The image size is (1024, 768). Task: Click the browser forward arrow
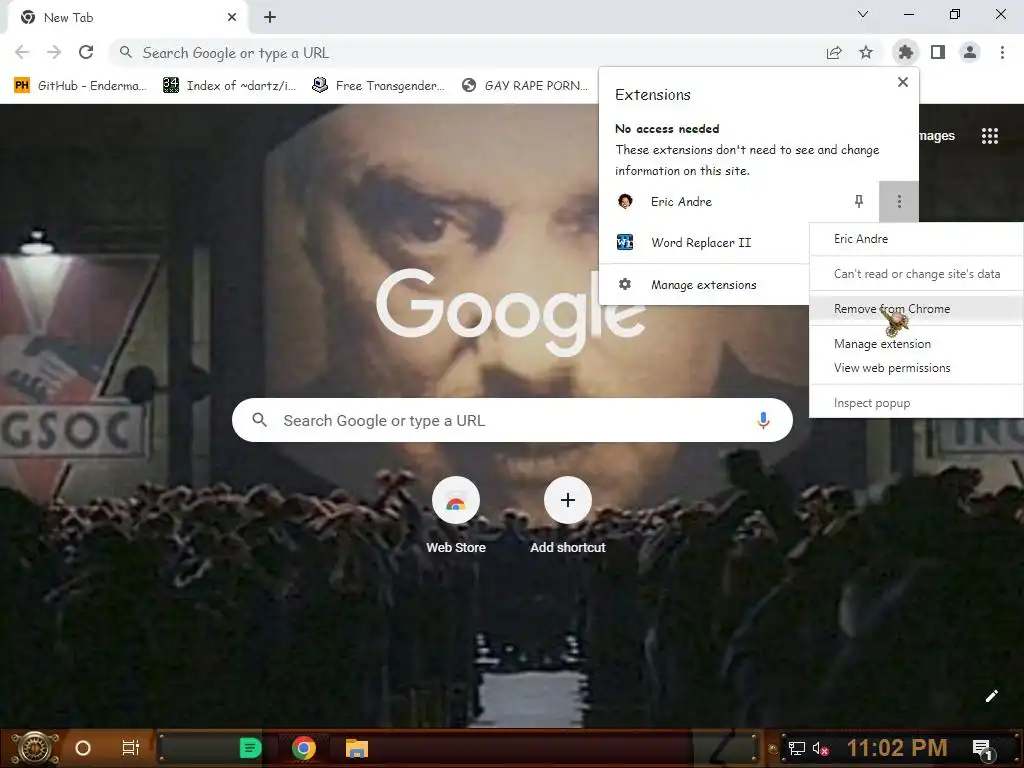click(x=54, y=52)
